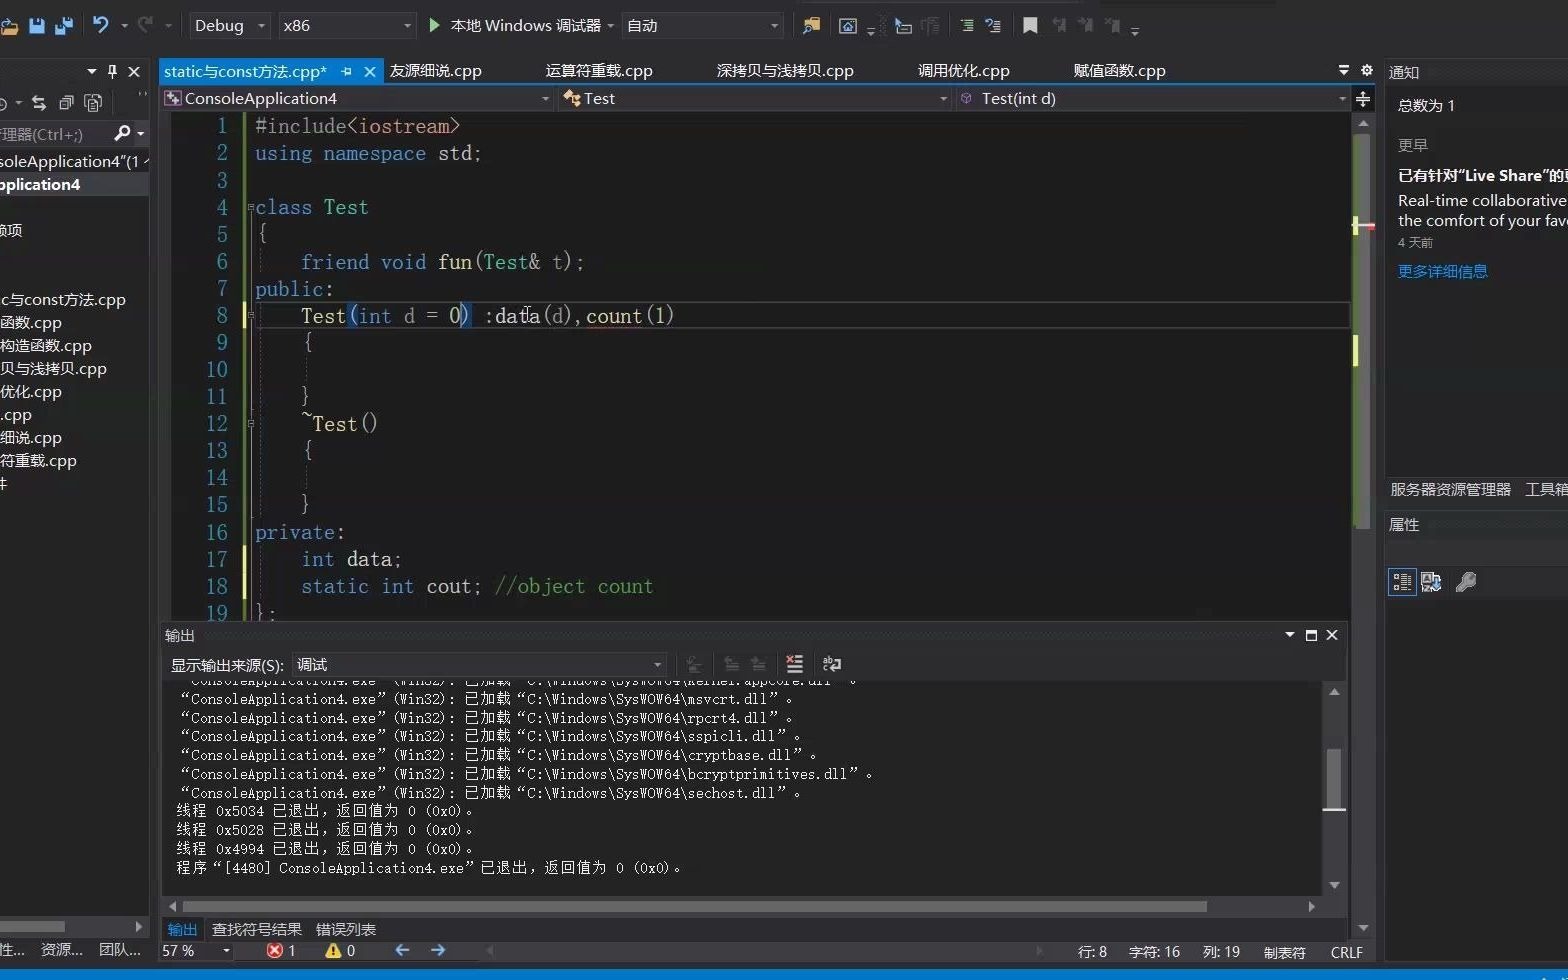Click the output panel horizontal scrollbar
The height and width of the screenshot is (980, 1568).
coord(695,907)
